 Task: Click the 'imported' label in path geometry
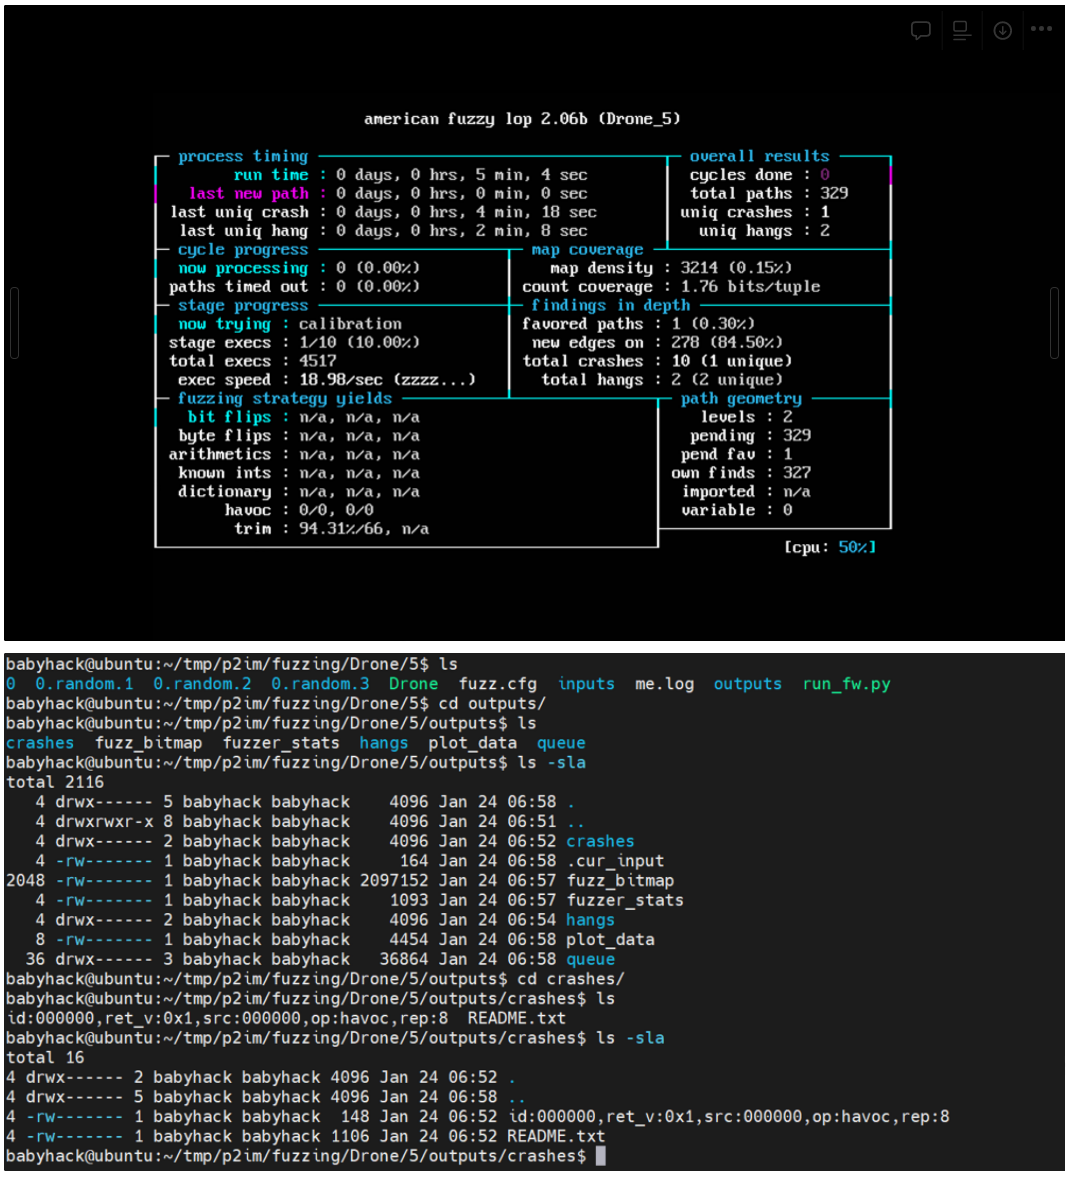click(718, 491)
